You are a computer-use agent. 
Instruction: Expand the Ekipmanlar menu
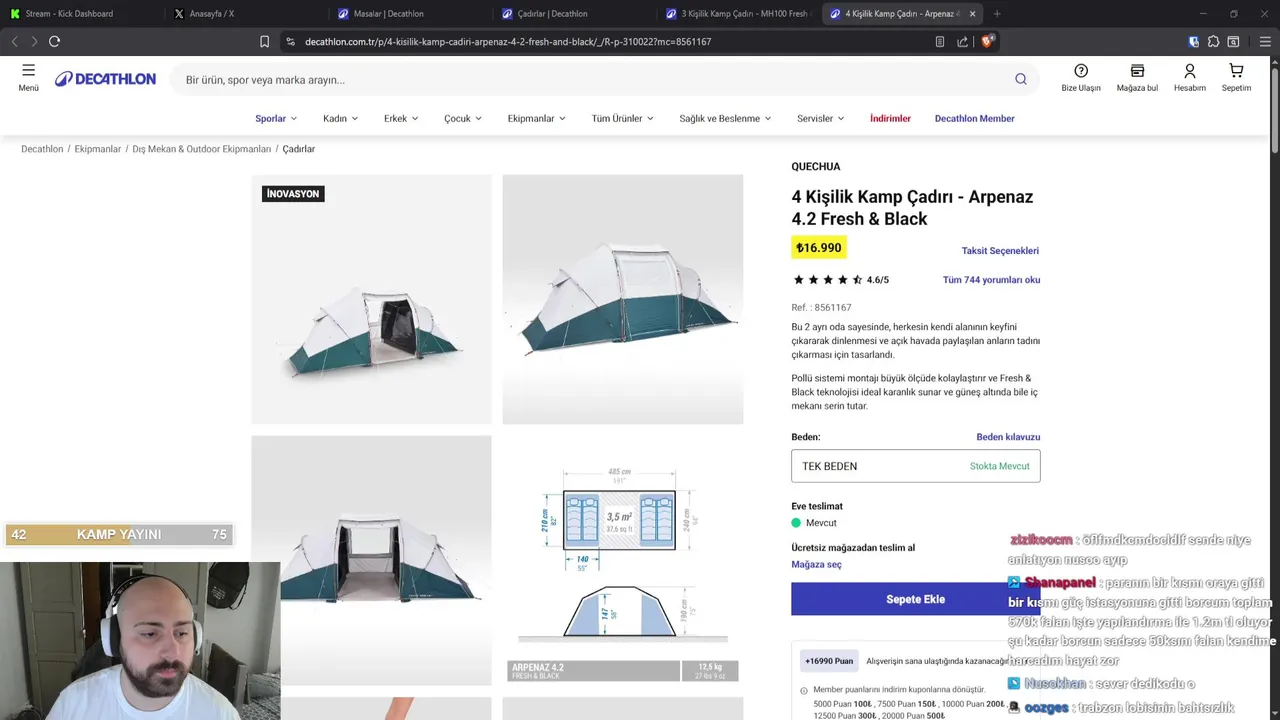click(x=536, y=118)
